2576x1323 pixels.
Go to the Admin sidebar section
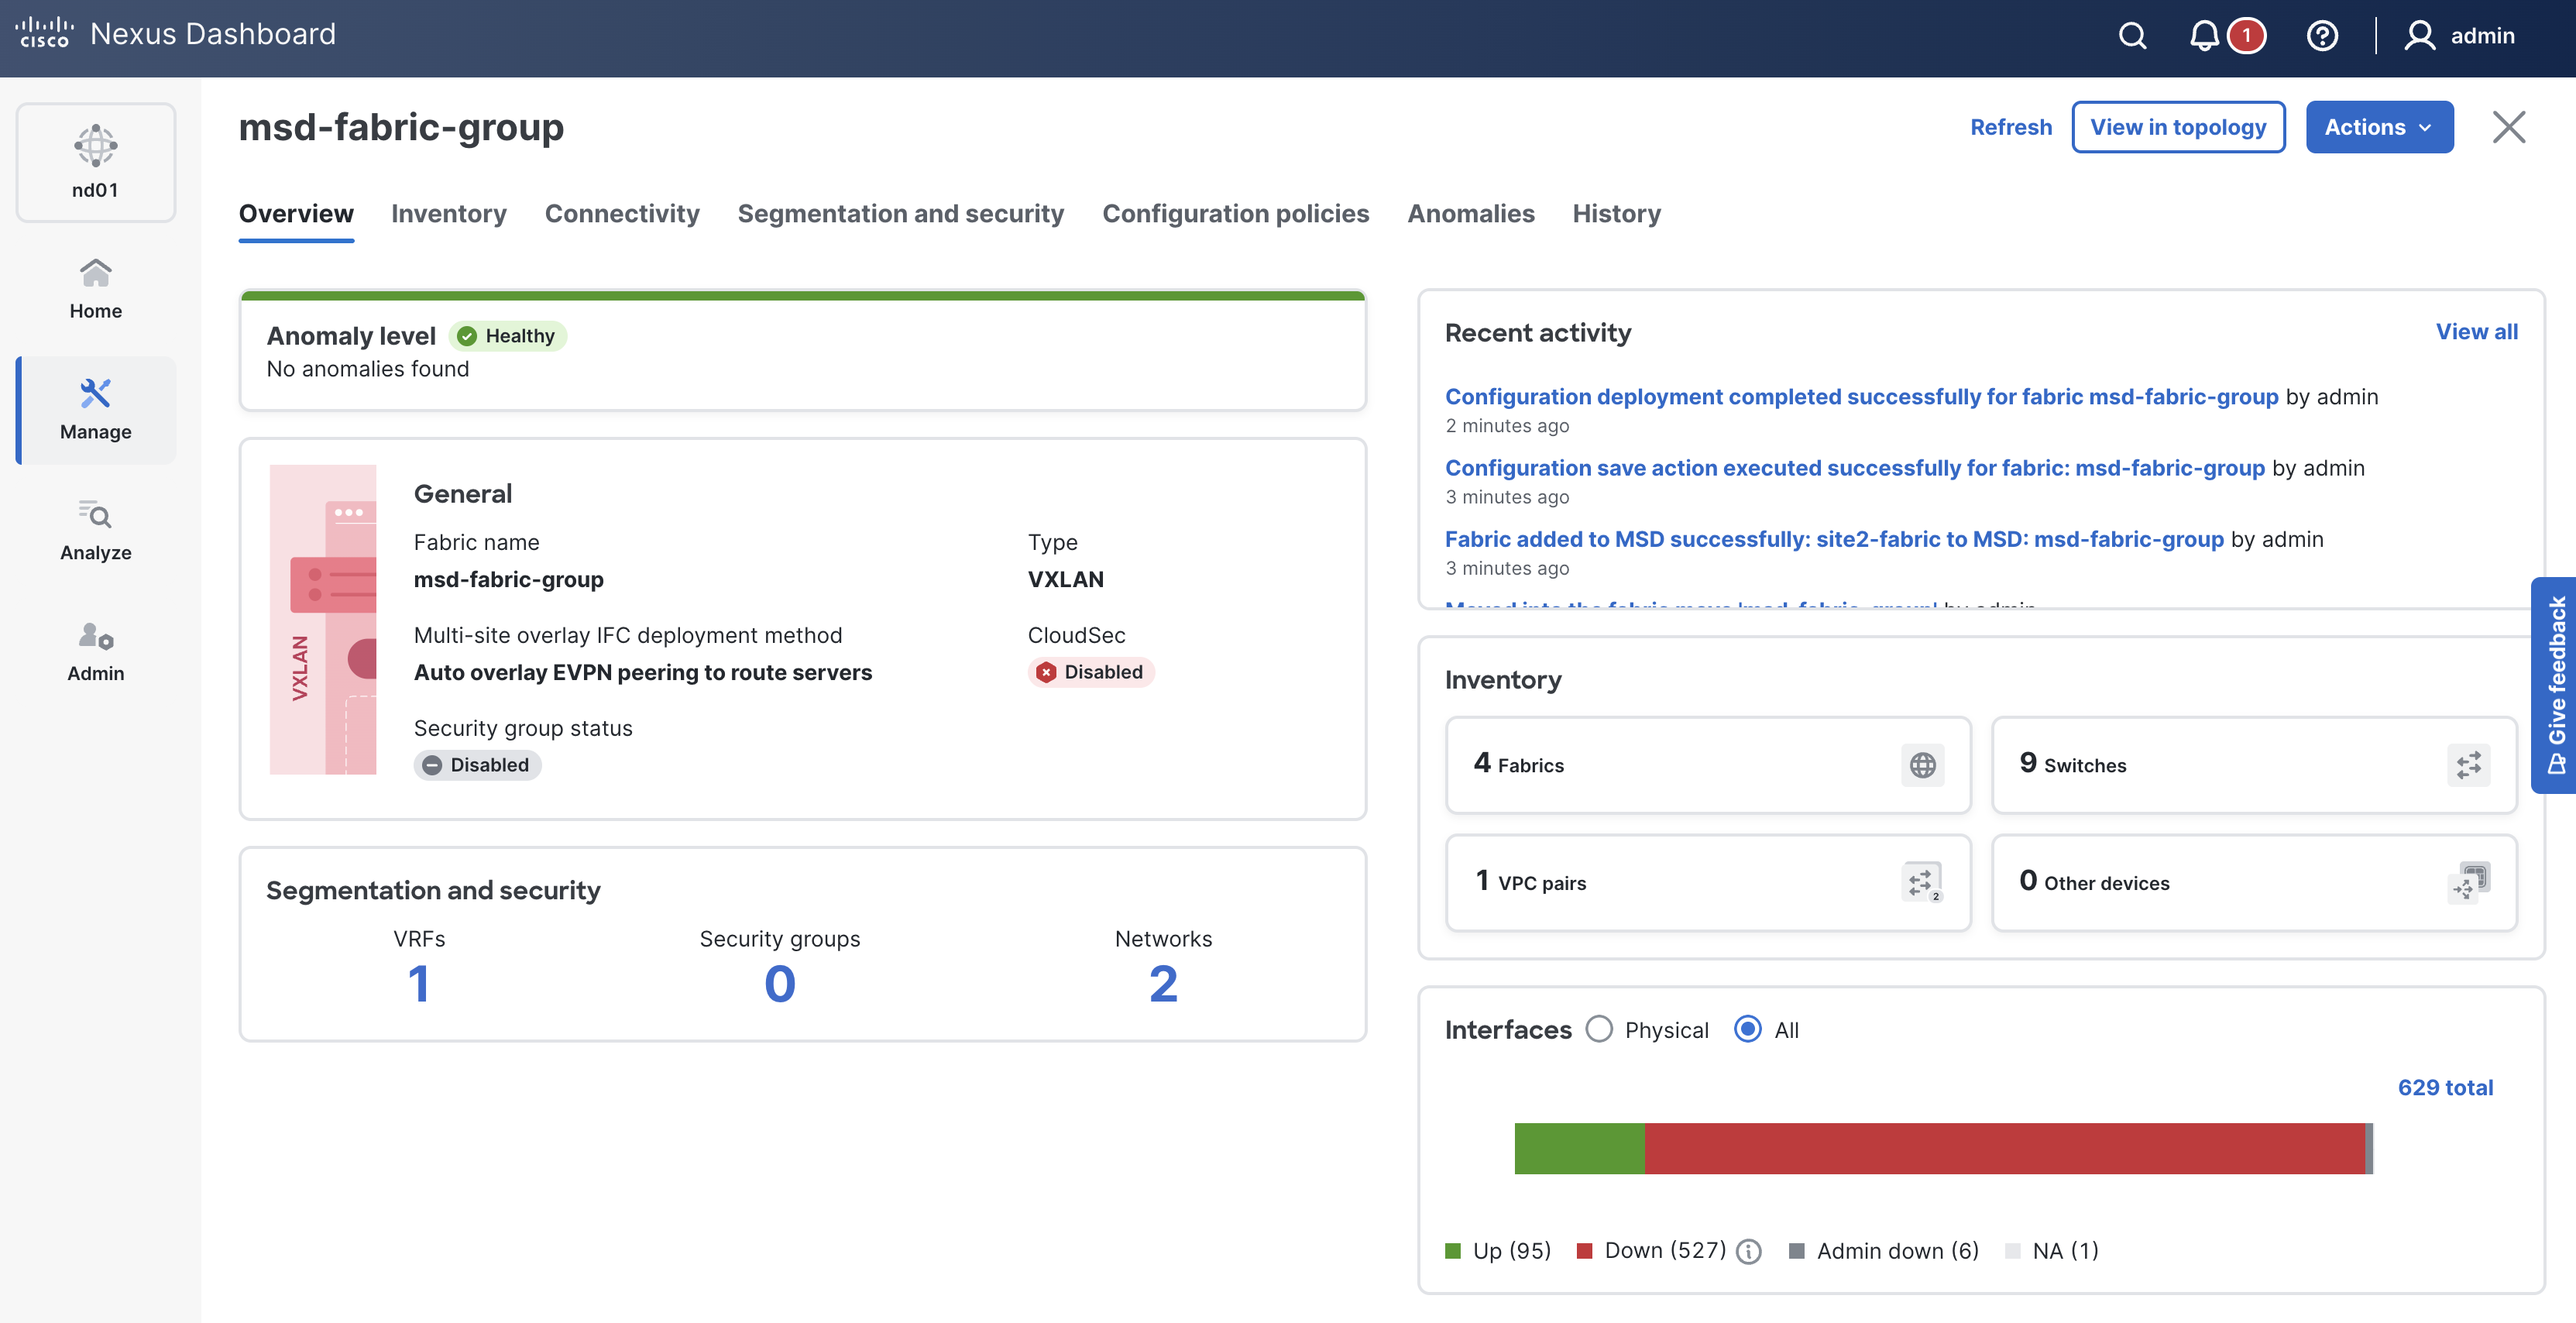coord(95,651)
